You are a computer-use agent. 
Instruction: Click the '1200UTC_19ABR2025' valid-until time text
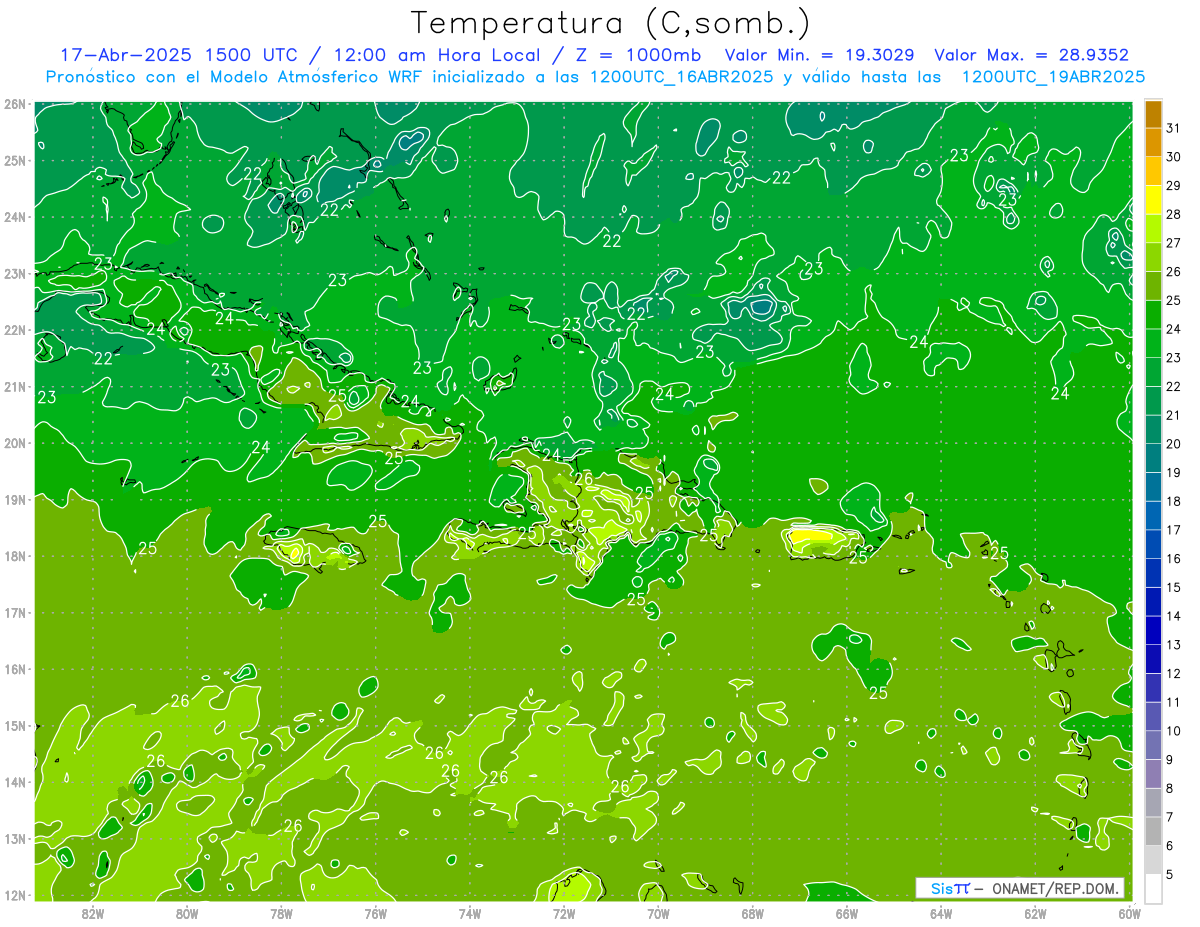(x=1053, y=77)
